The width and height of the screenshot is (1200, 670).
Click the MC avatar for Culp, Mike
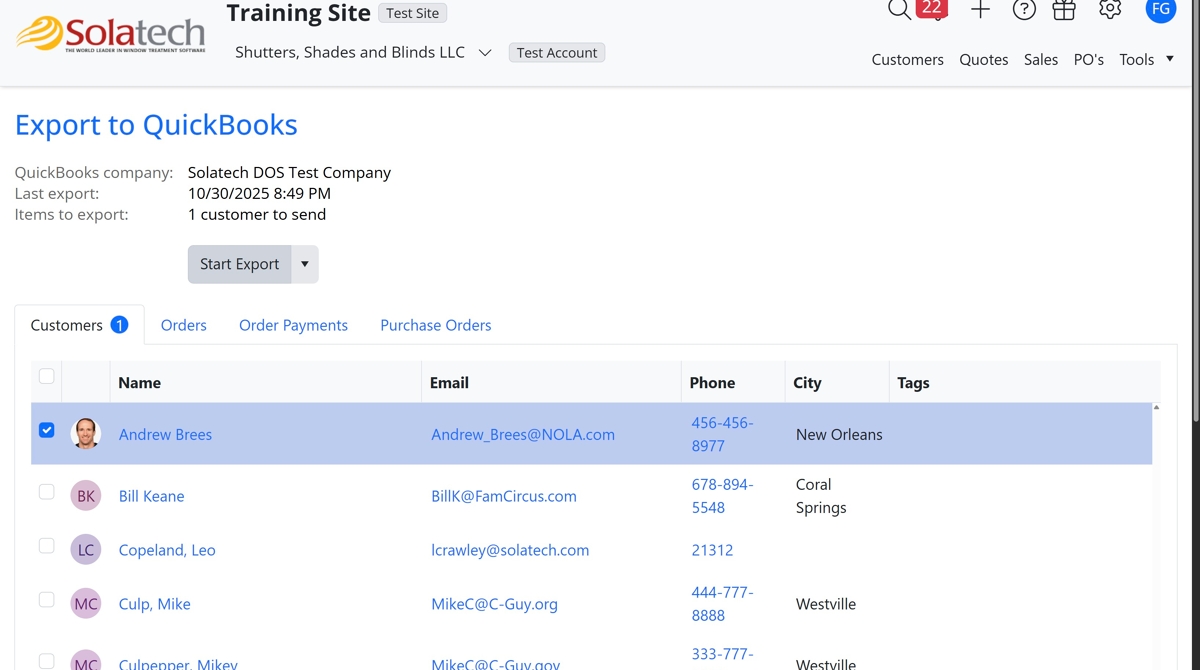[x=86, y=604]
